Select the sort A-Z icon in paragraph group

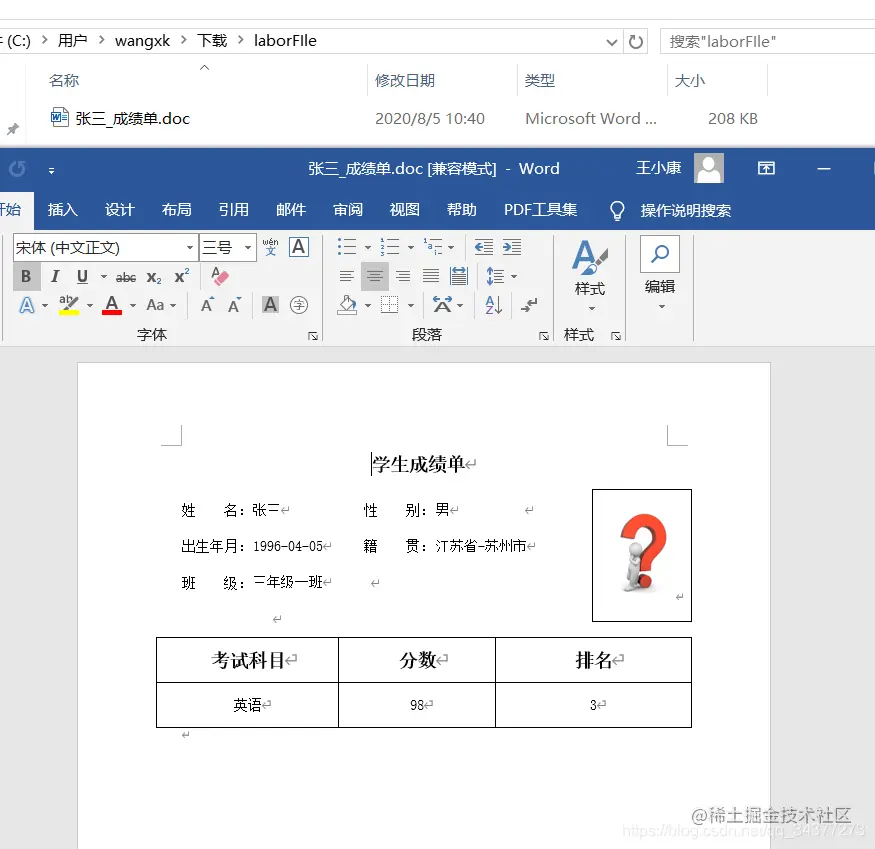pos(491,305)
